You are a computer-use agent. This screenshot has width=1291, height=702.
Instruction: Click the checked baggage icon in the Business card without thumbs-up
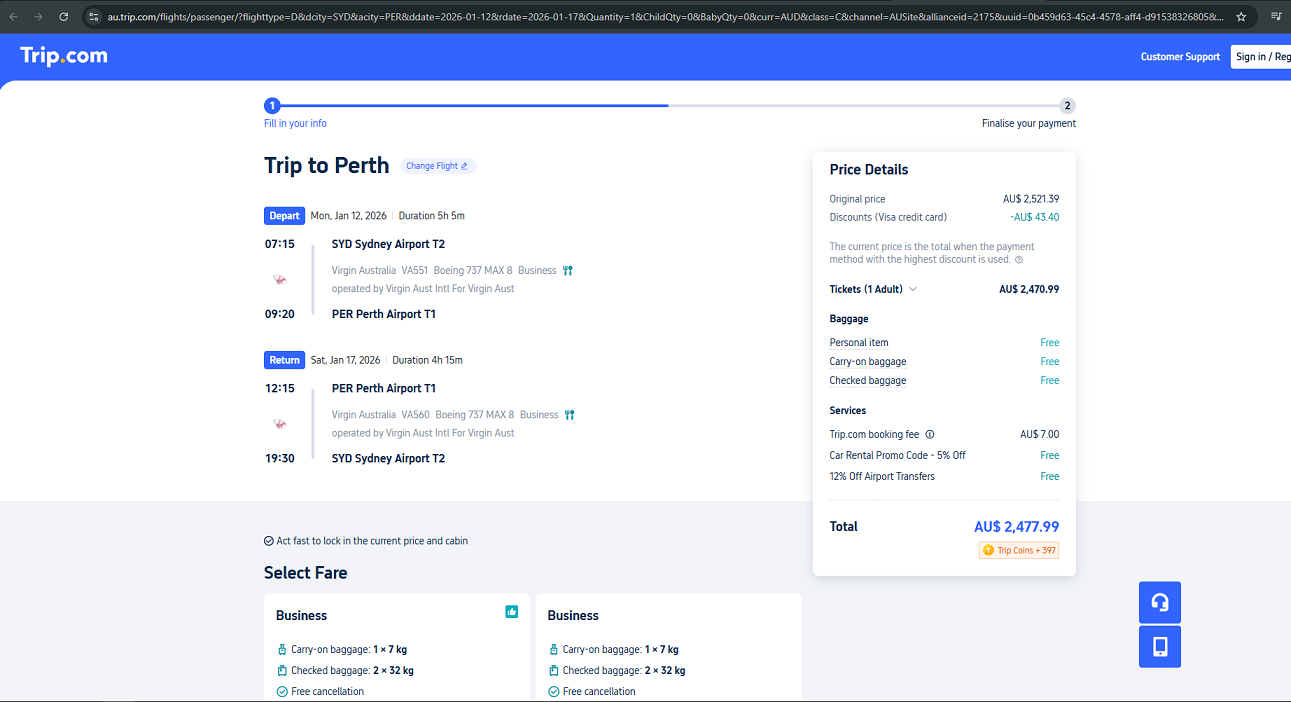[x=554, y=671]
